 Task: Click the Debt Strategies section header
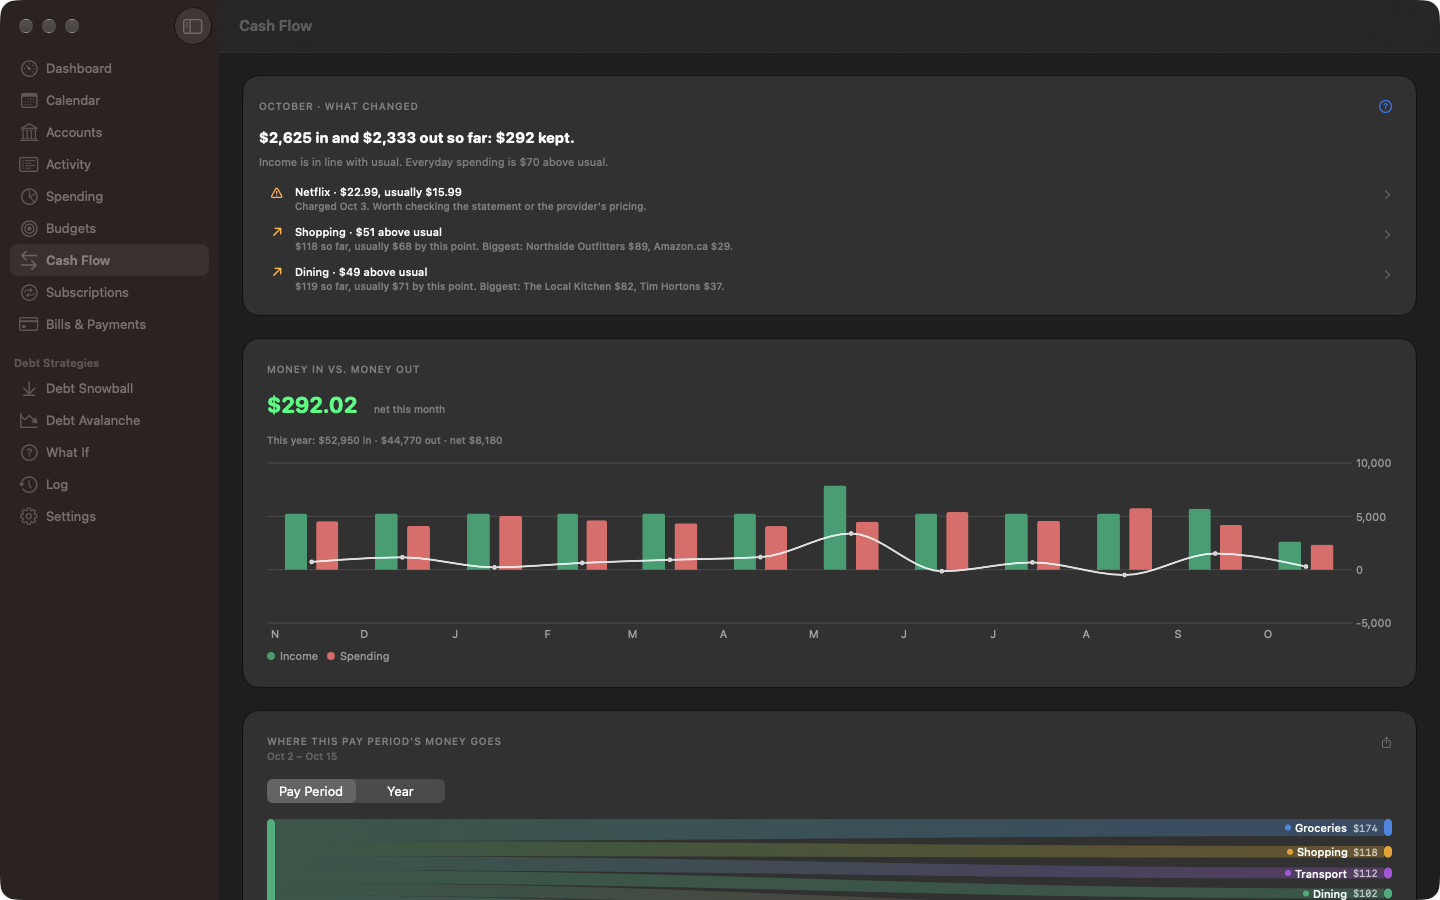[57, 363]
